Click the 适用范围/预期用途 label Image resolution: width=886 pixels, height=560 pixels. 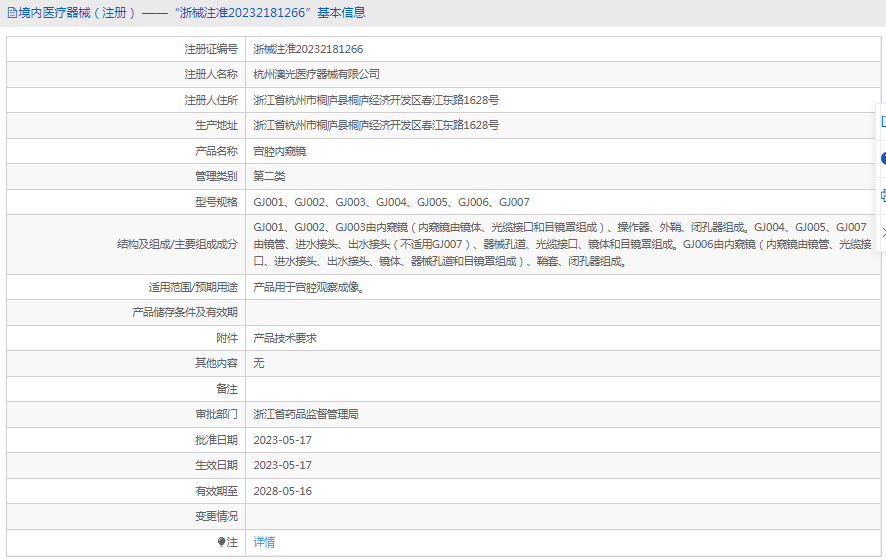193,287
